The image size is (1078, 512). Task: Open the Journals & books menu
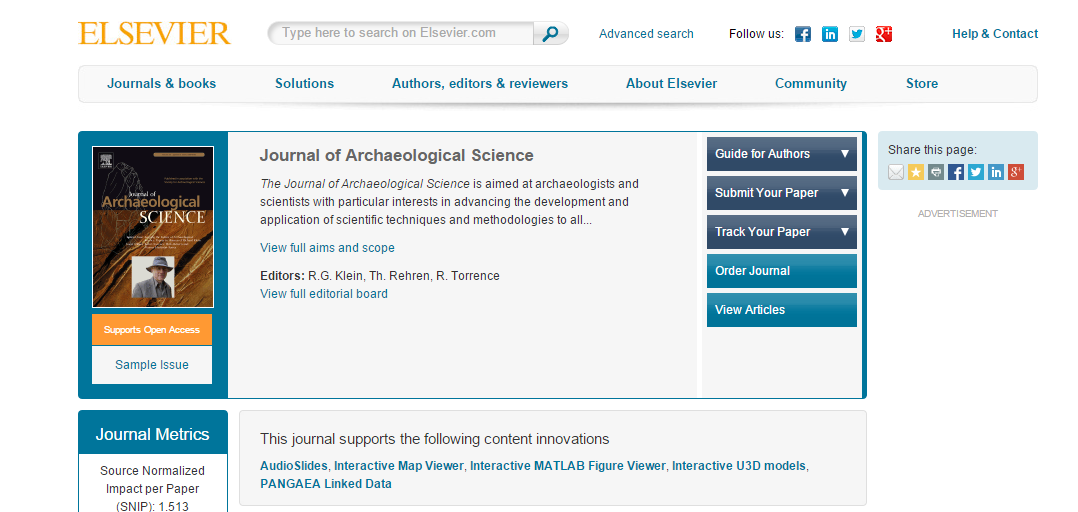coord(162,84)
